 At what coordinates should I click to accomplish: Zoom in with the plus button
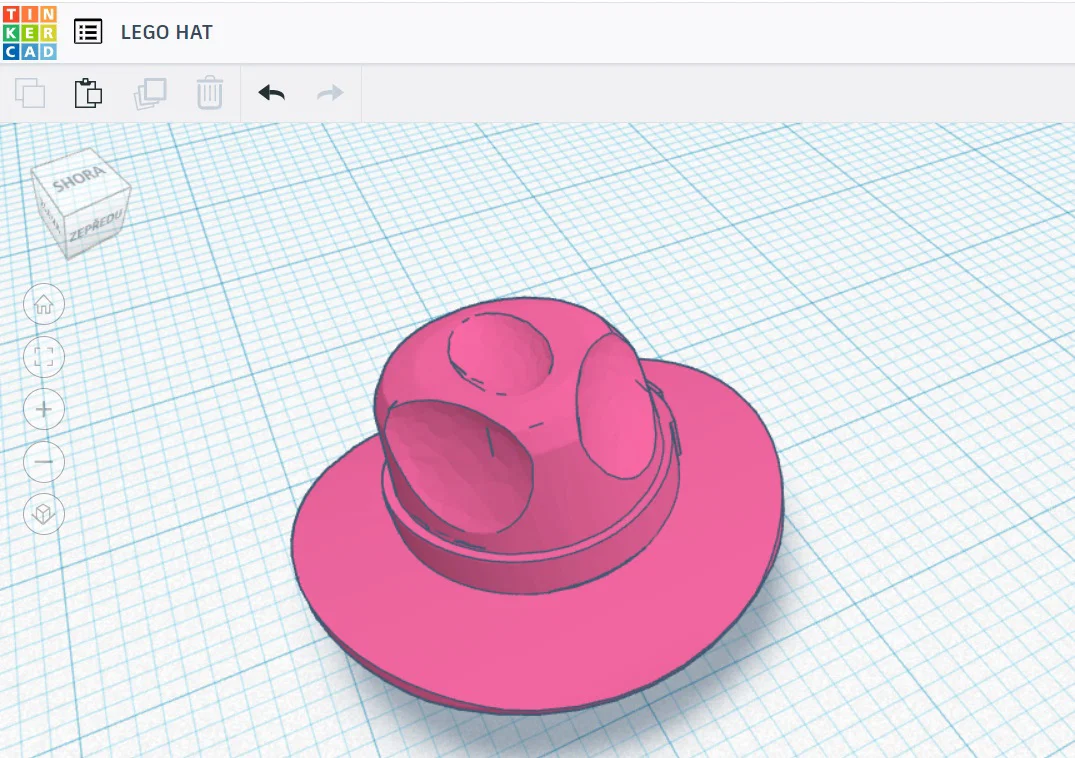pyautogui.click(x=44, y=409)
